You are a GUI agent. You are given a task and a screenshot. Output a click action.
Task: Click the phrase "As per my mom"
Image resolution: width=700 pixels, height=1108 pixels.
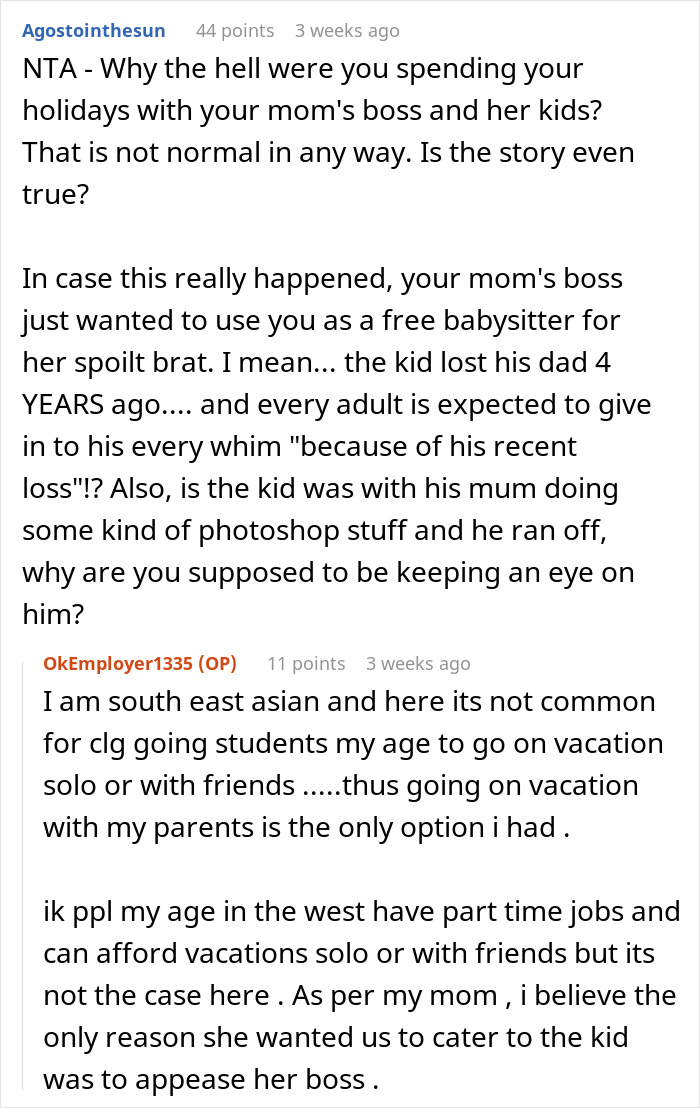[394, 996]
